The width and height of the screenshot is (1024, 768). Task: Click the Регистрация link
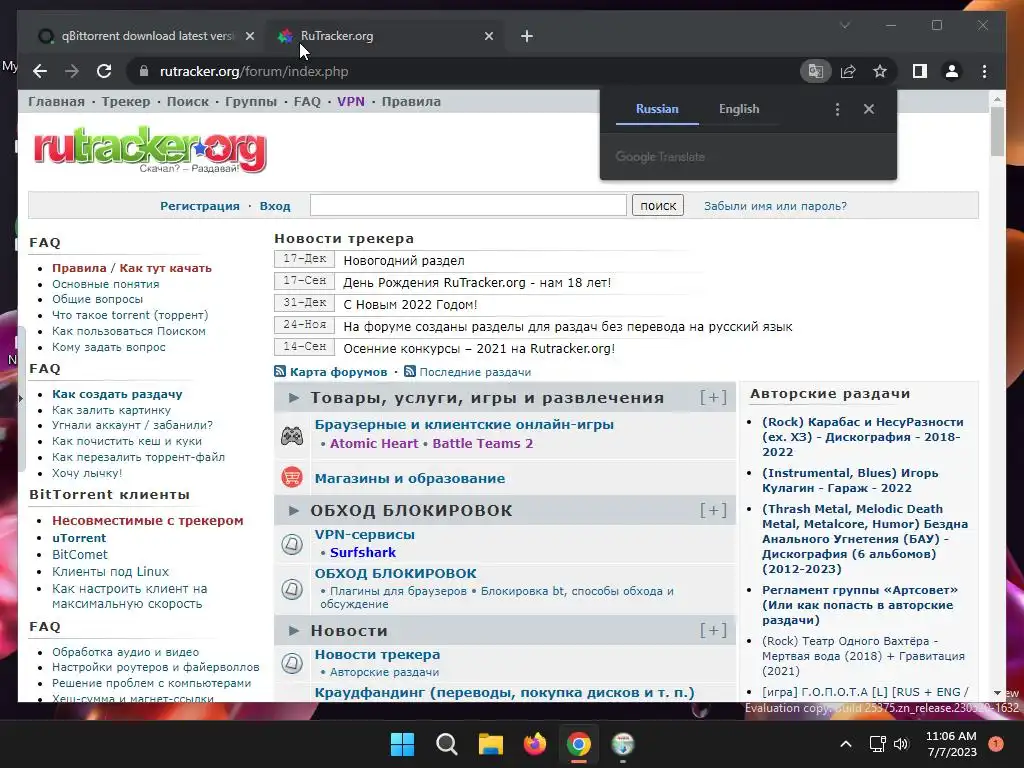tap(200, 206)
